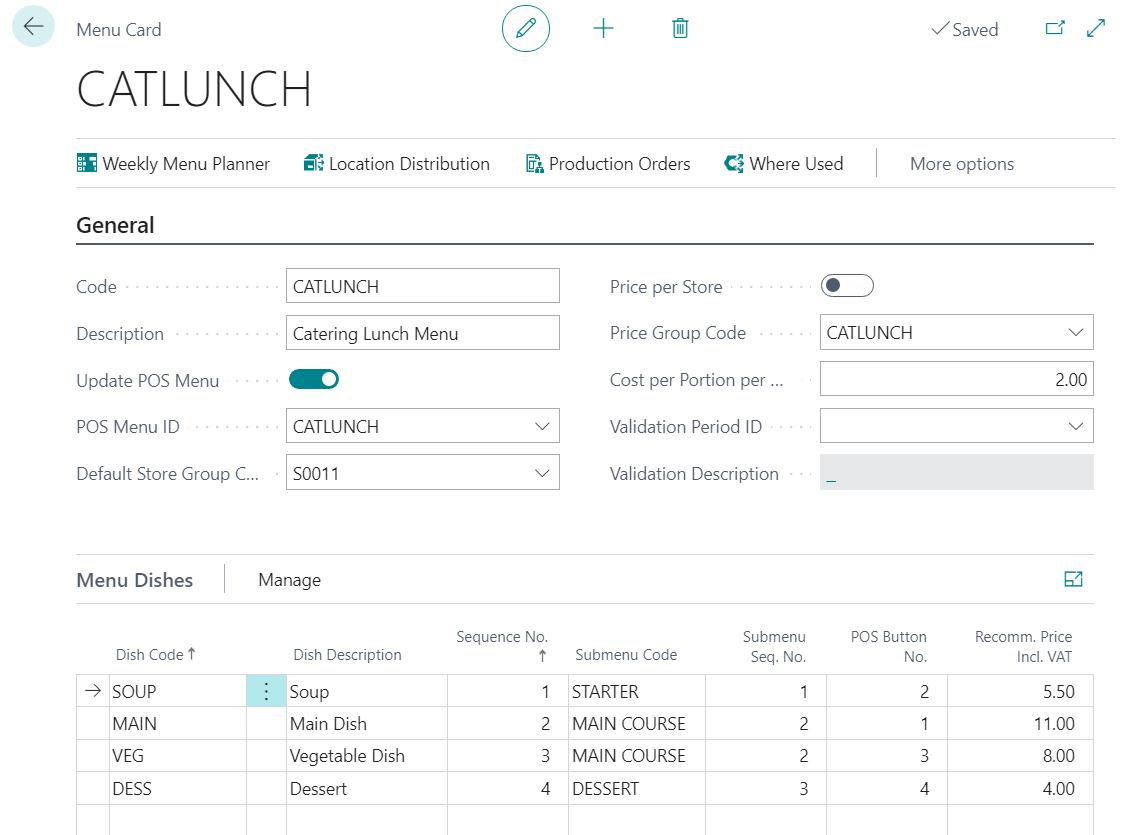Image resolution: width=1122 pixels, height=835 pixels.
Task: Click the Recomm. Price Incl. VAT header
Action: [1023, 646]
